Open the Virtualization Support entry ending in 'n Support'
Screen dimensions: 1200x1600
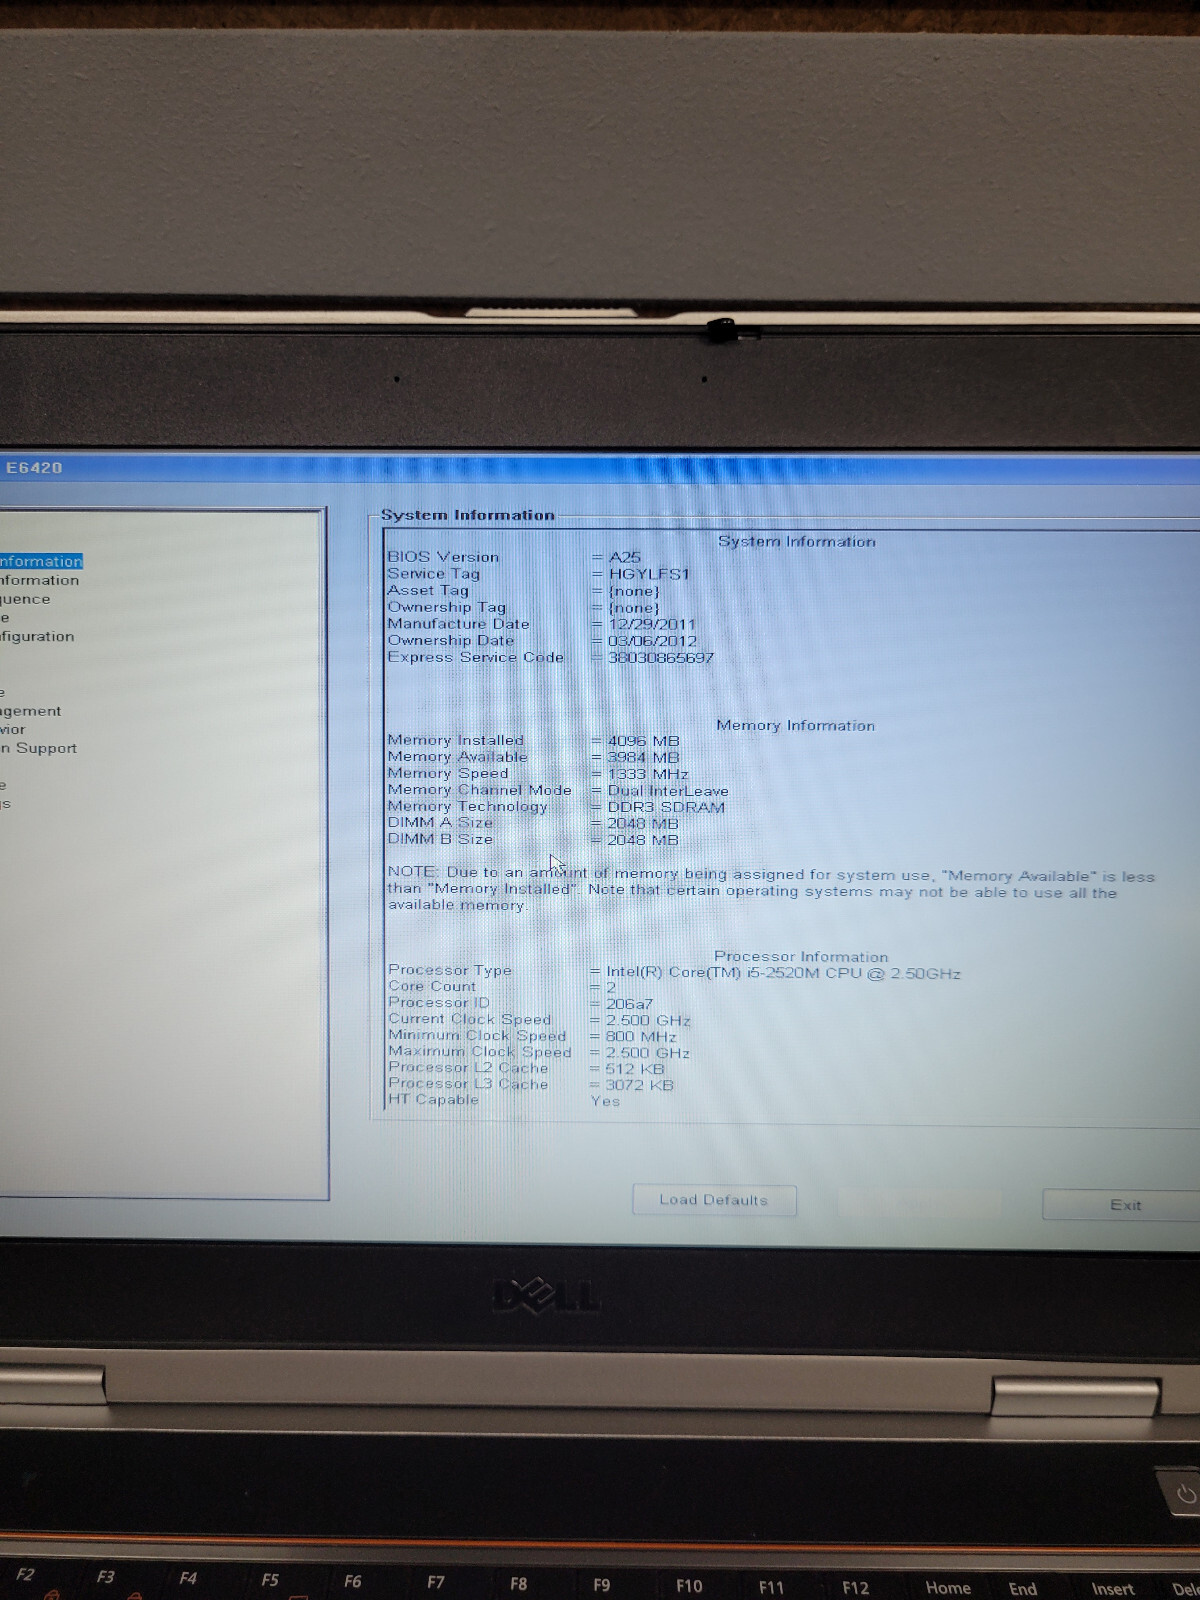pos(39,748)
